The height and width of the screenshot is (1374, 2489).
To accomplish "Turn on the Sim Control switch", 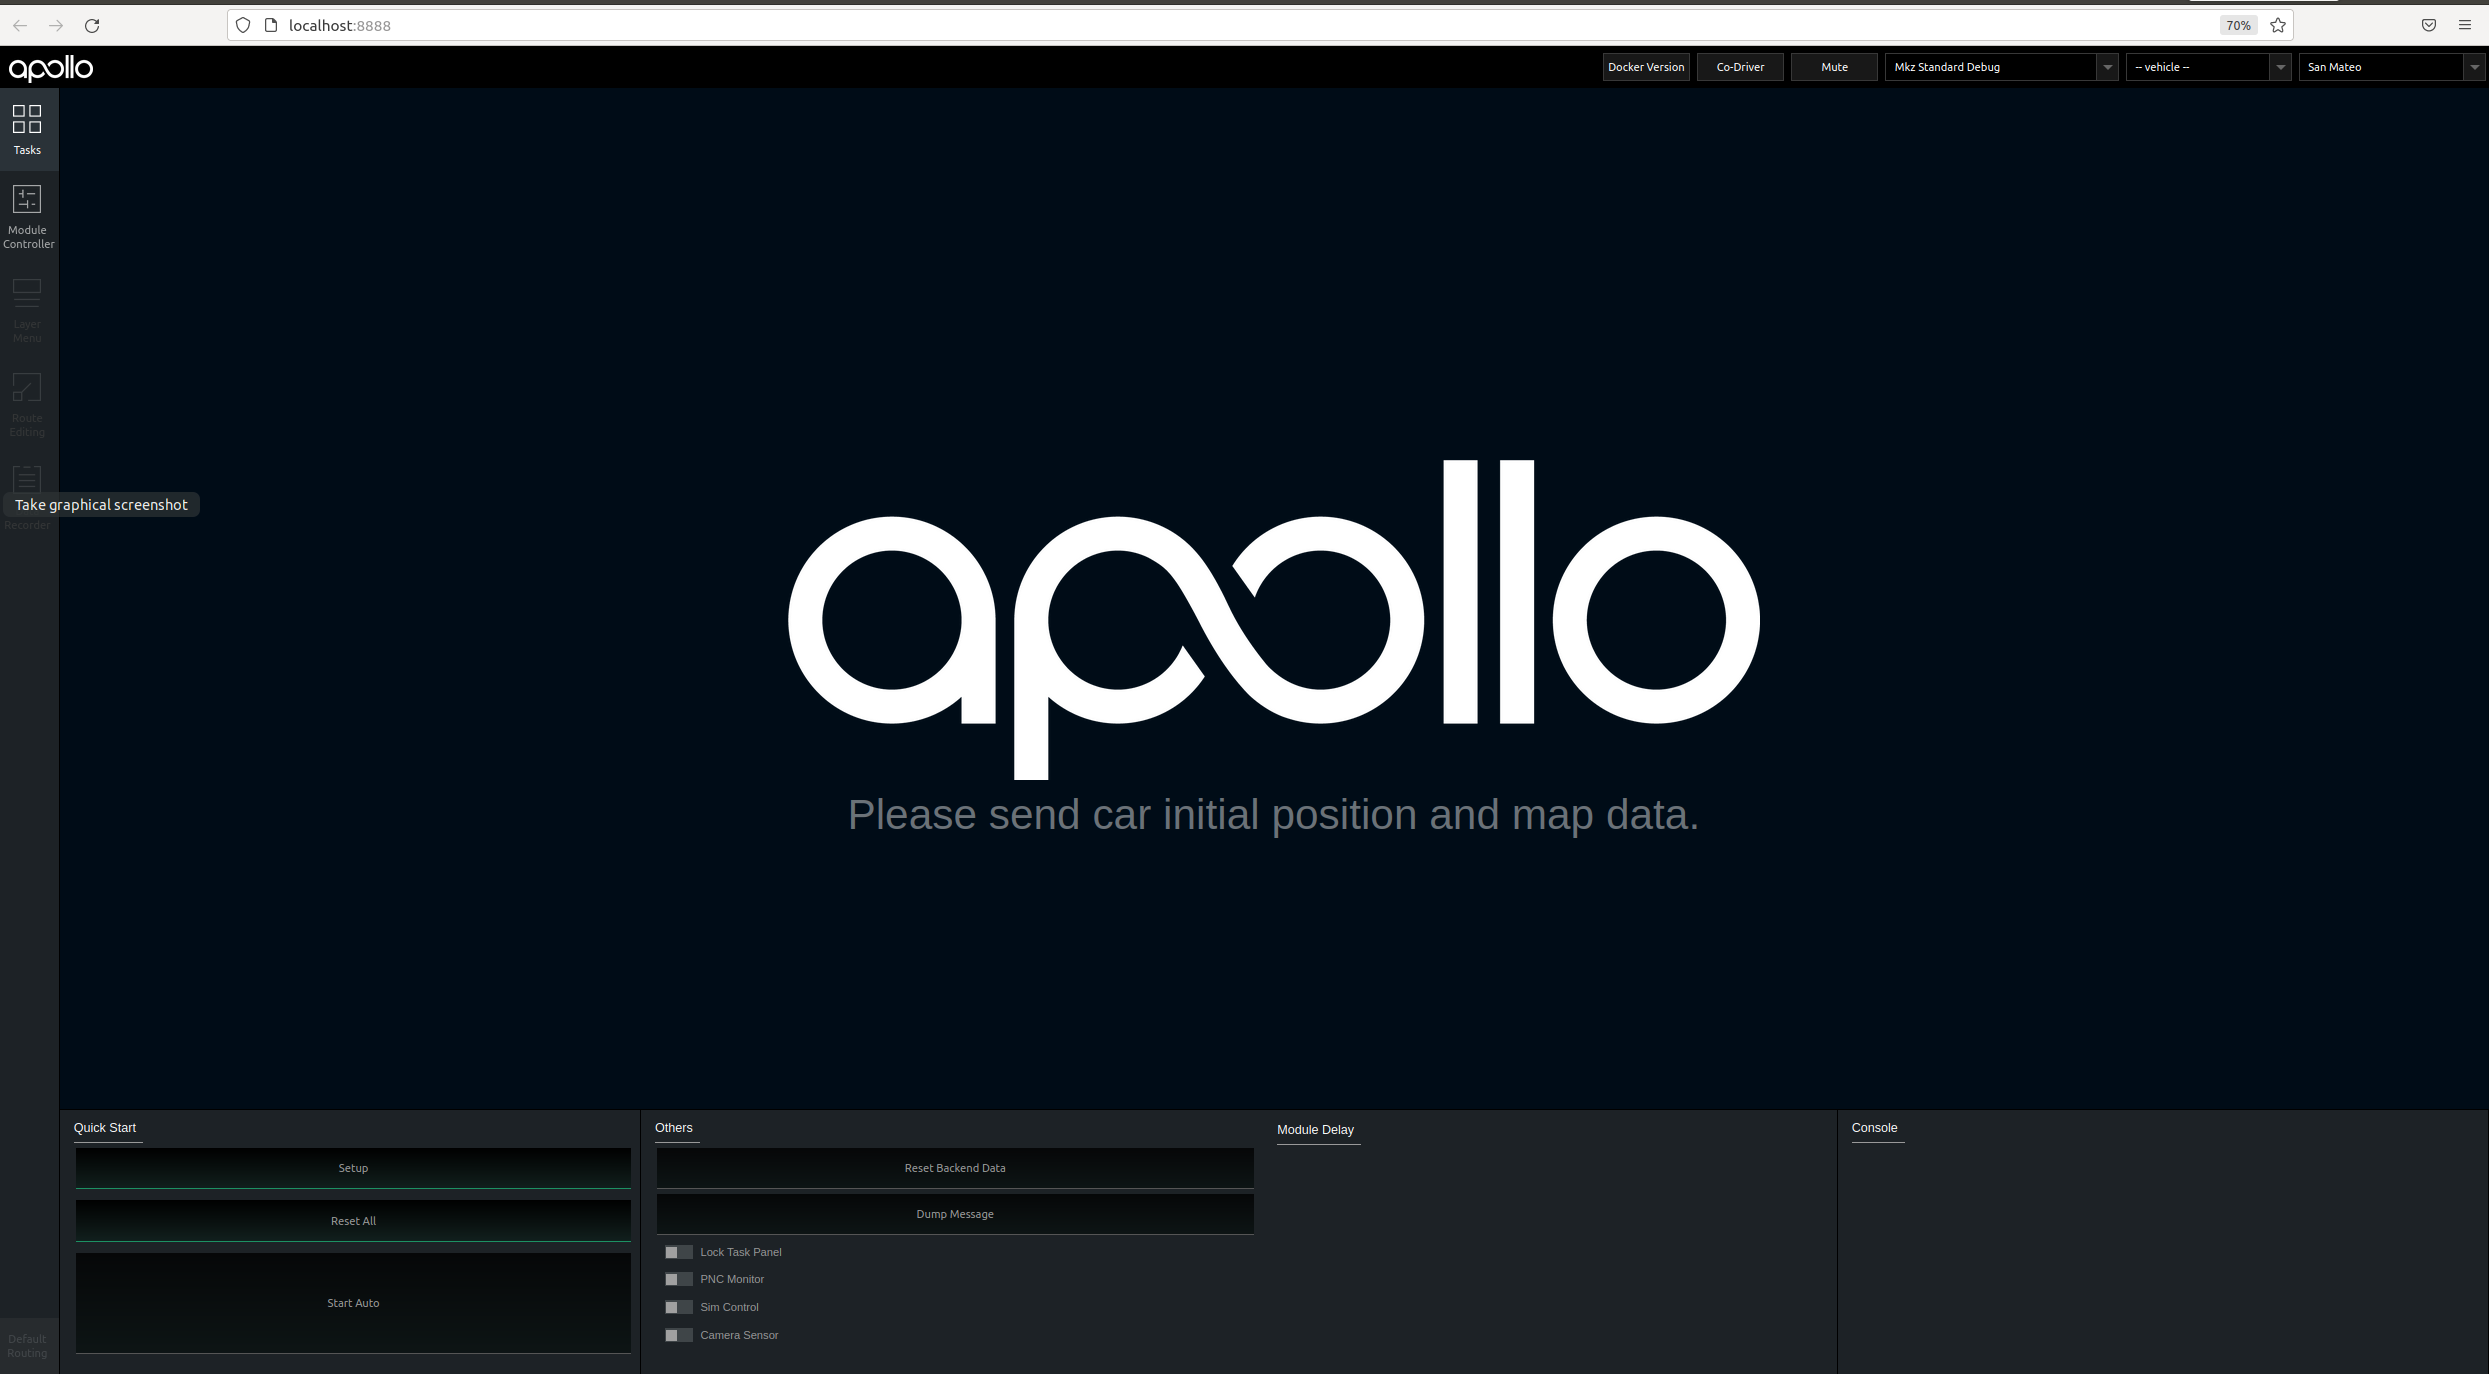I will (678, 1307).
